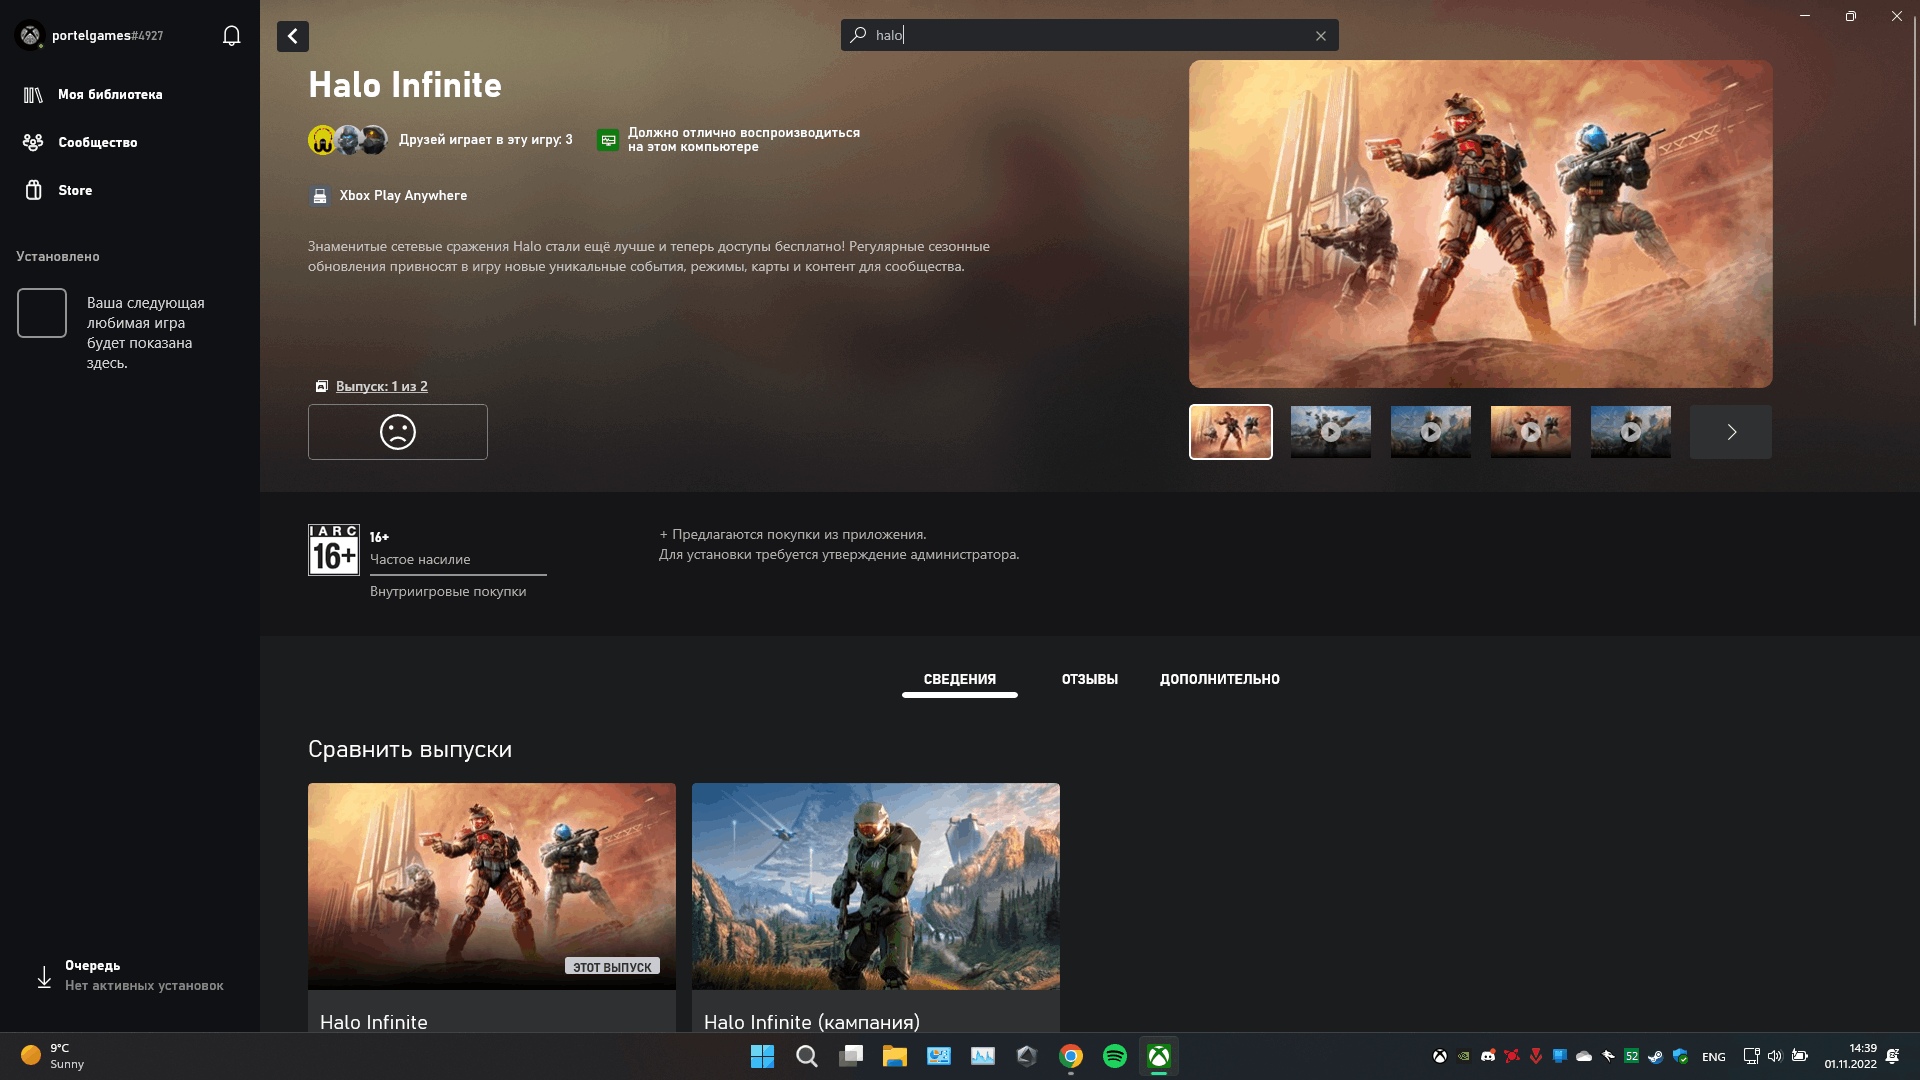Click the back arrow button
The height and width of the screenshot is (1080, 1920).
point(292,36)
